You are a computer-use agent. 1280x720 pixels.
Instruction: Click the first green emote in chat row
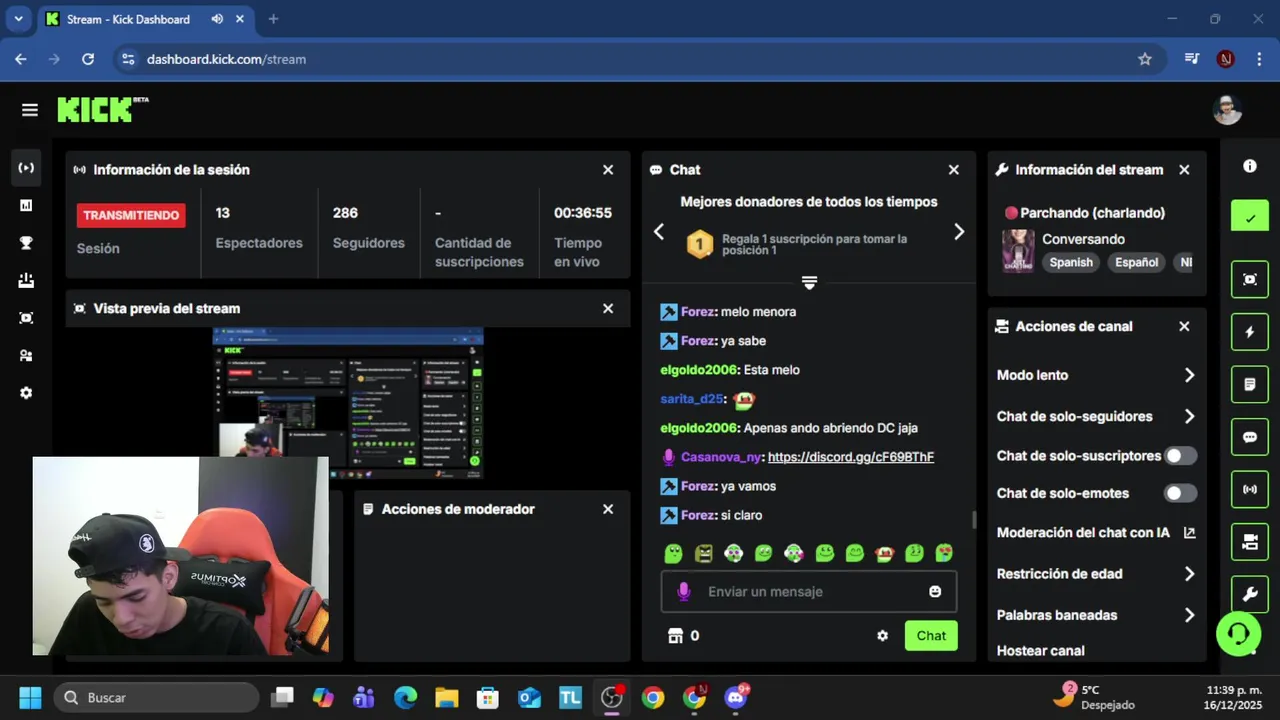[x=674, y=553]
